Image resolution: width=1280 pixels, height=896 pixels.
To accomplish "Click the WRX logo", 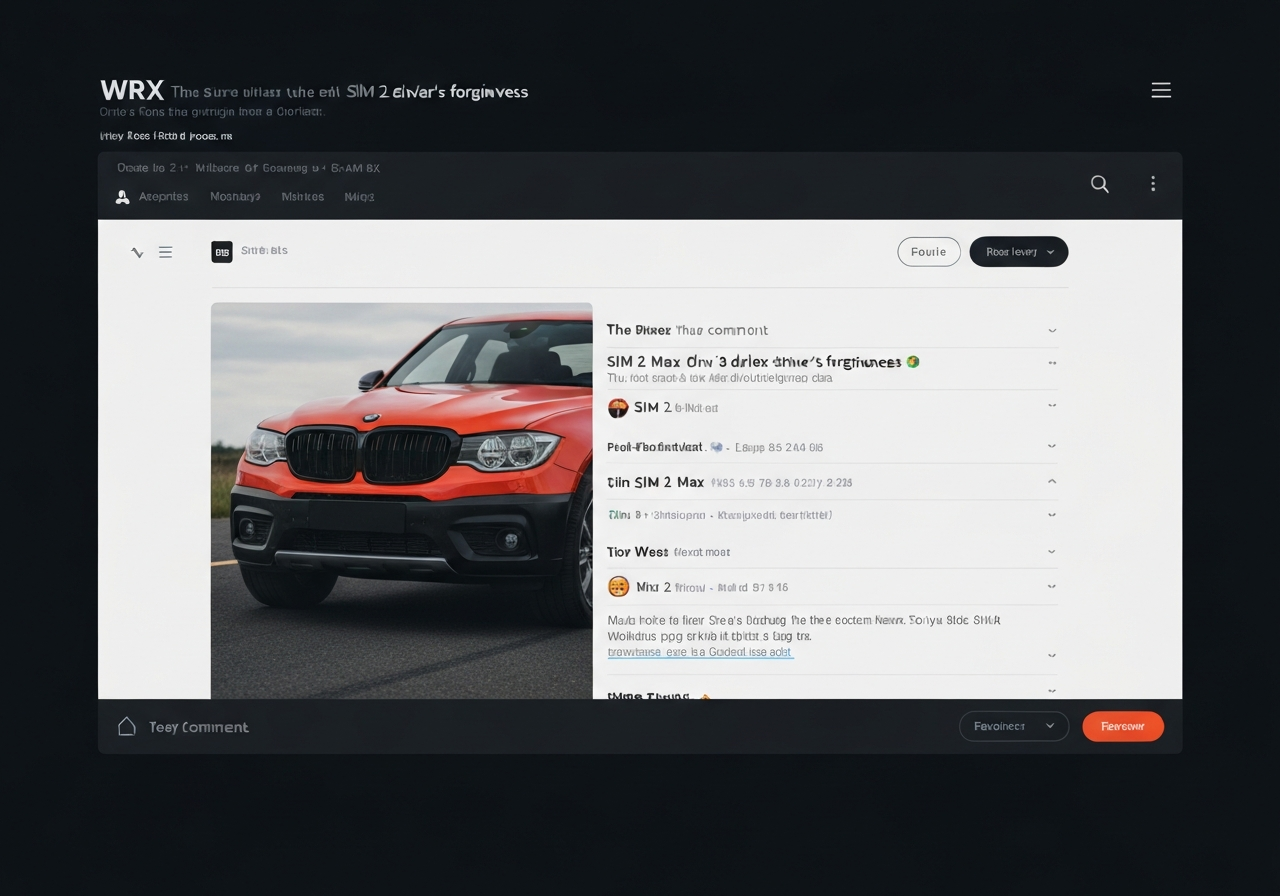I will tap(132, 91).
